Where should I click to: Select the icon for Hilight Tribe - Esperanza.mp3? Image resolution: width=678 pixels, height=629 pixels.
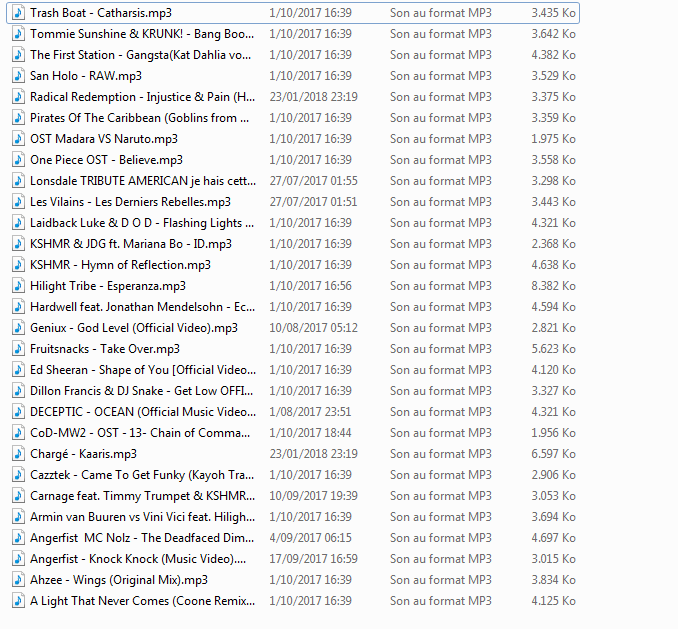point(18,286)
